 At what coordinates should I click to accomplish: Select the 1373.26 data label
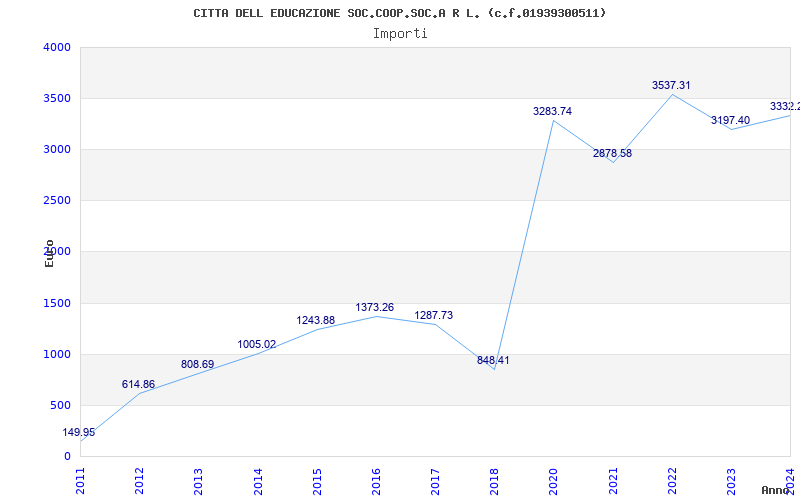tap(375, 308)
